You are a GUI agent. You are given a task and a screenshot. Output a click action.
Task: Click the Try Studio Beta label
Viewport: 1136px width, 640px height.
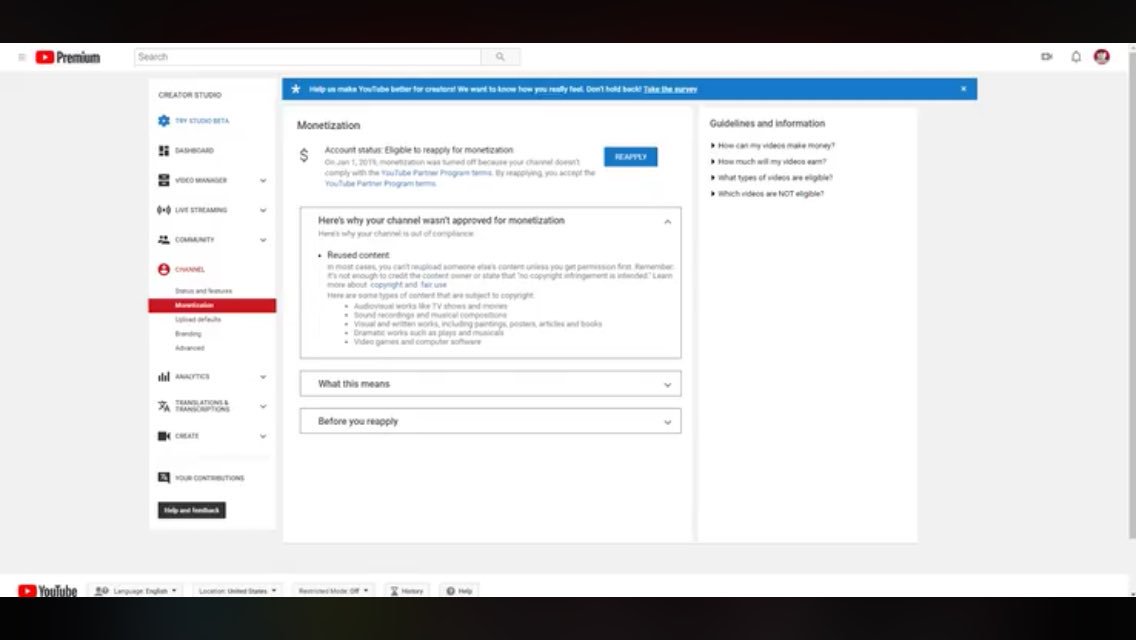202,121
